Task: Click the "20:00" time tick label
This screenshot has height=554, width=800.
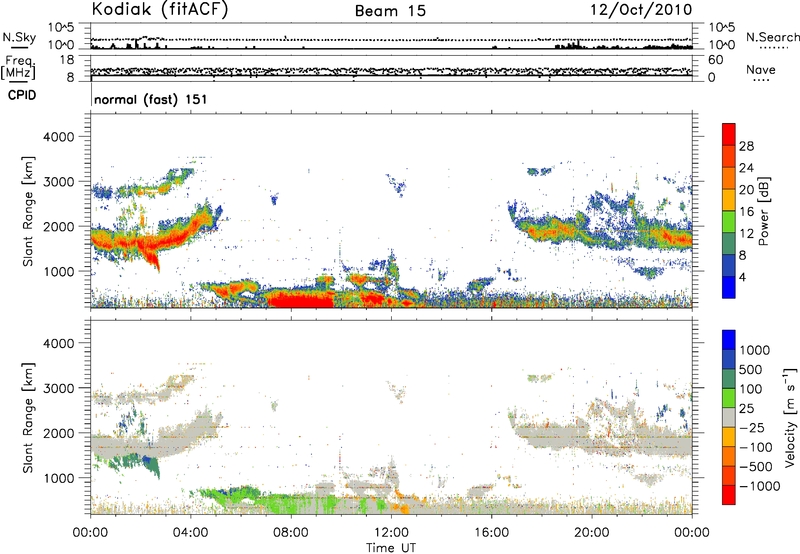Action: [591, 533]
